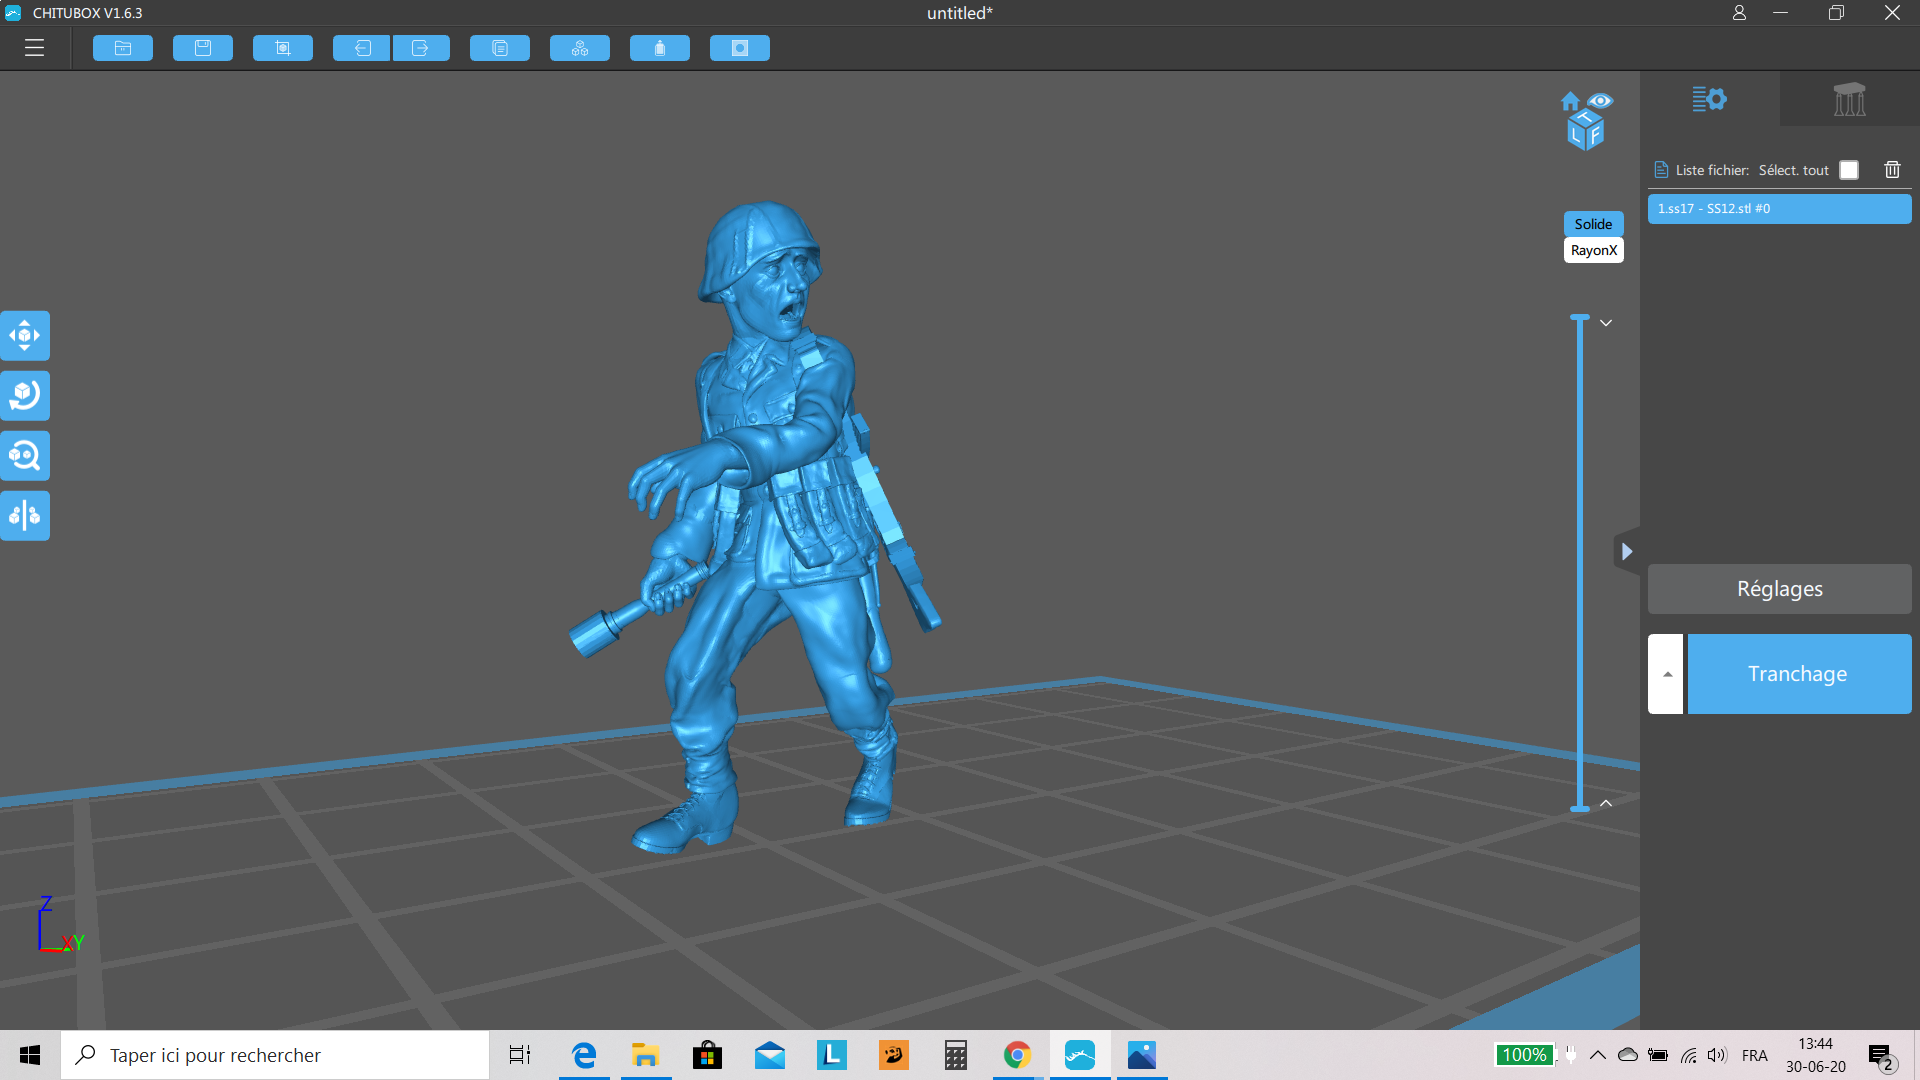1920x1080 pixels.
Task: Select the Mirror tool in left sidebar
Action: click(x=25, y=516)
